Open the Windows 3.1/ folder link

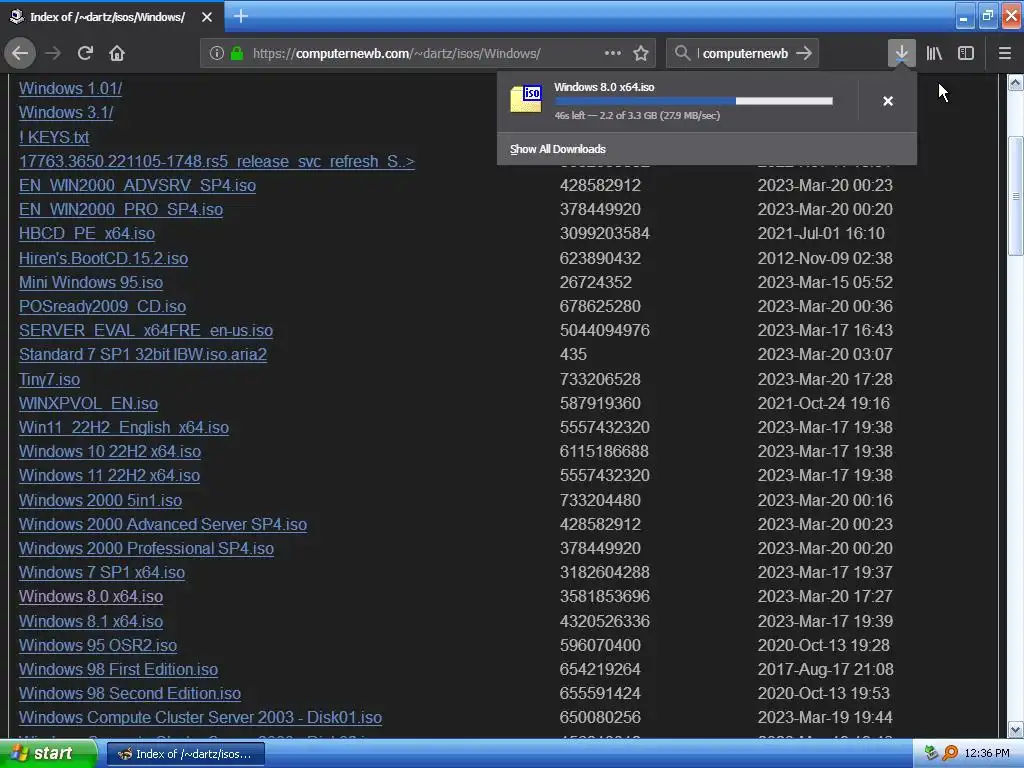click(x=66, y=112)
